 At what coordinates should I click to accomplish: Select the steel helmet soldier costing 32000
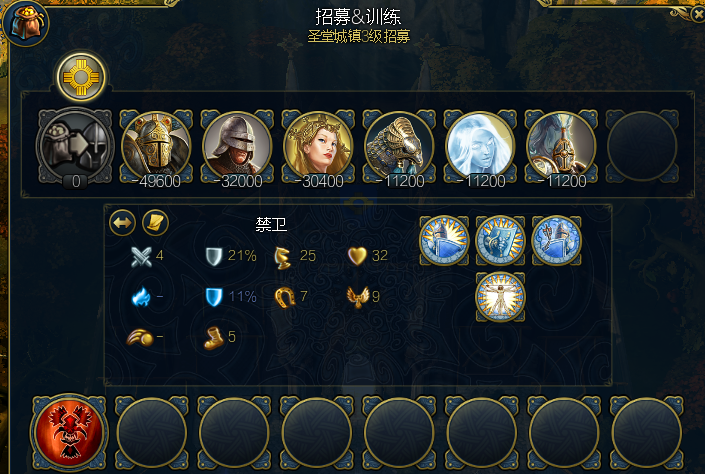(237, 147)
